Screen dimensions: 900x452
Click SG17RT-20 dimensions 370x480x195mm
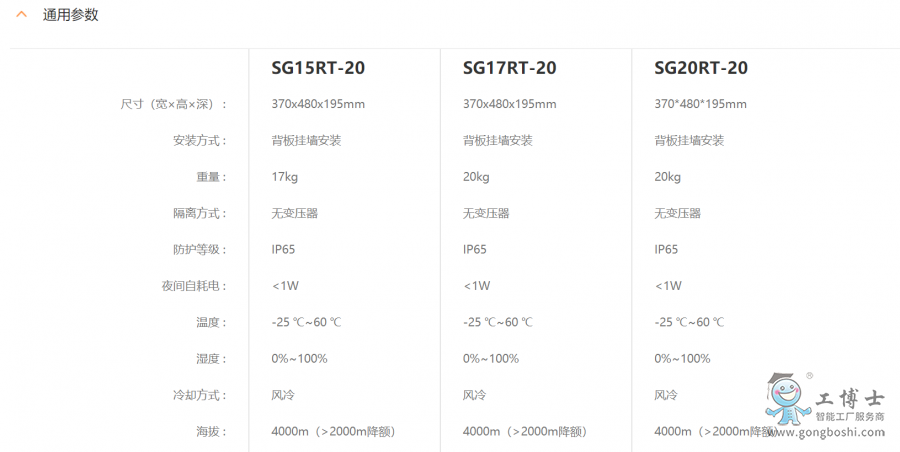(x=509, y=104)
